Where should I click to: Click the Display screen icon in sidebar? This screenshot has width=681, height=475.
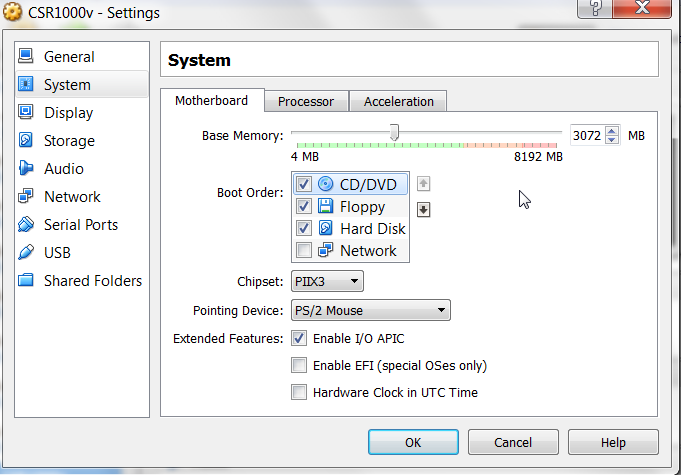coord(26,112)
